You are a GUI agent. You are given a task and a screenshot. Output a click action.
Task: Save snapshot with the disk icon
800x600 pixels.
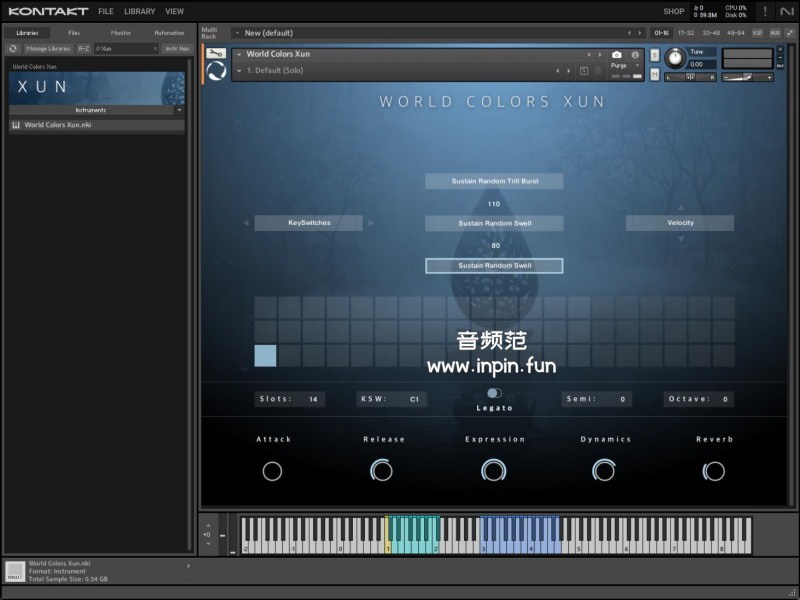(x=584, y=71)
